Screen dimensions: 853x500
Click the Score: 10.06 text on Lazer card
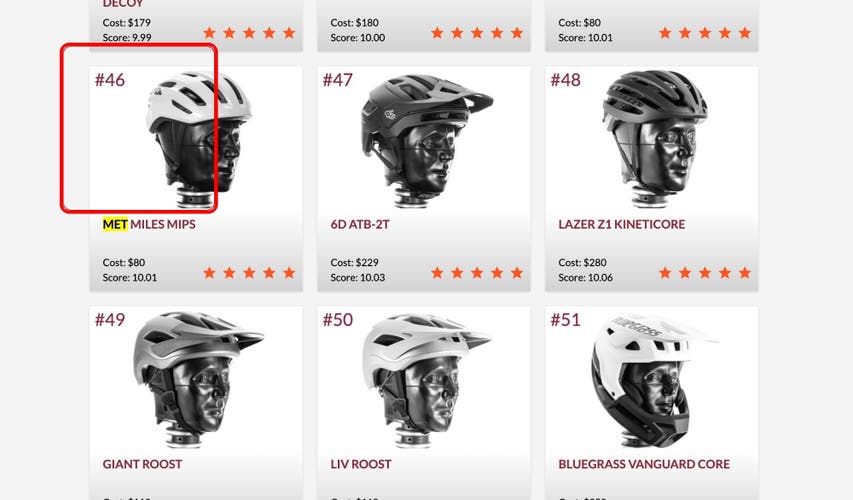pyautogui.click(x=585, y=277)
